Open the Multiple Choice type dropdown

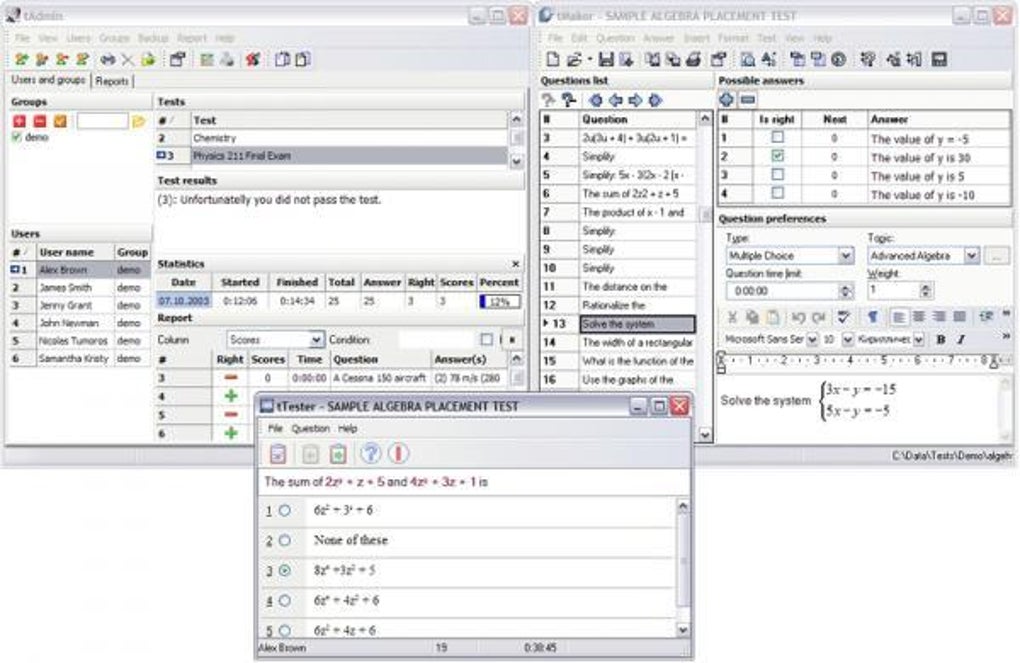[846, 256]
